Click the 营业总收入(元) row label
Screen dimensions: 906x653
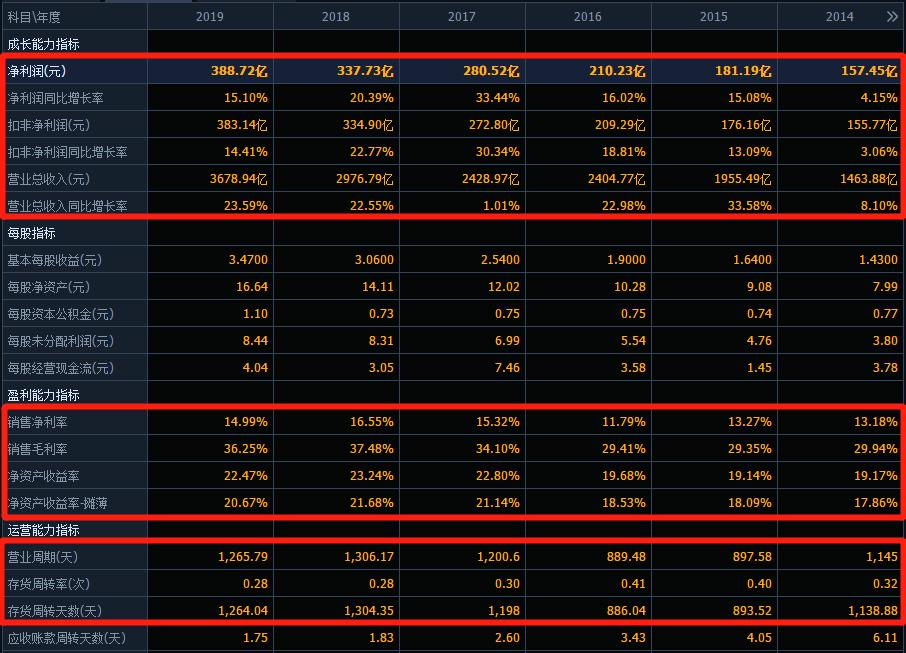[x=48, y=179]
